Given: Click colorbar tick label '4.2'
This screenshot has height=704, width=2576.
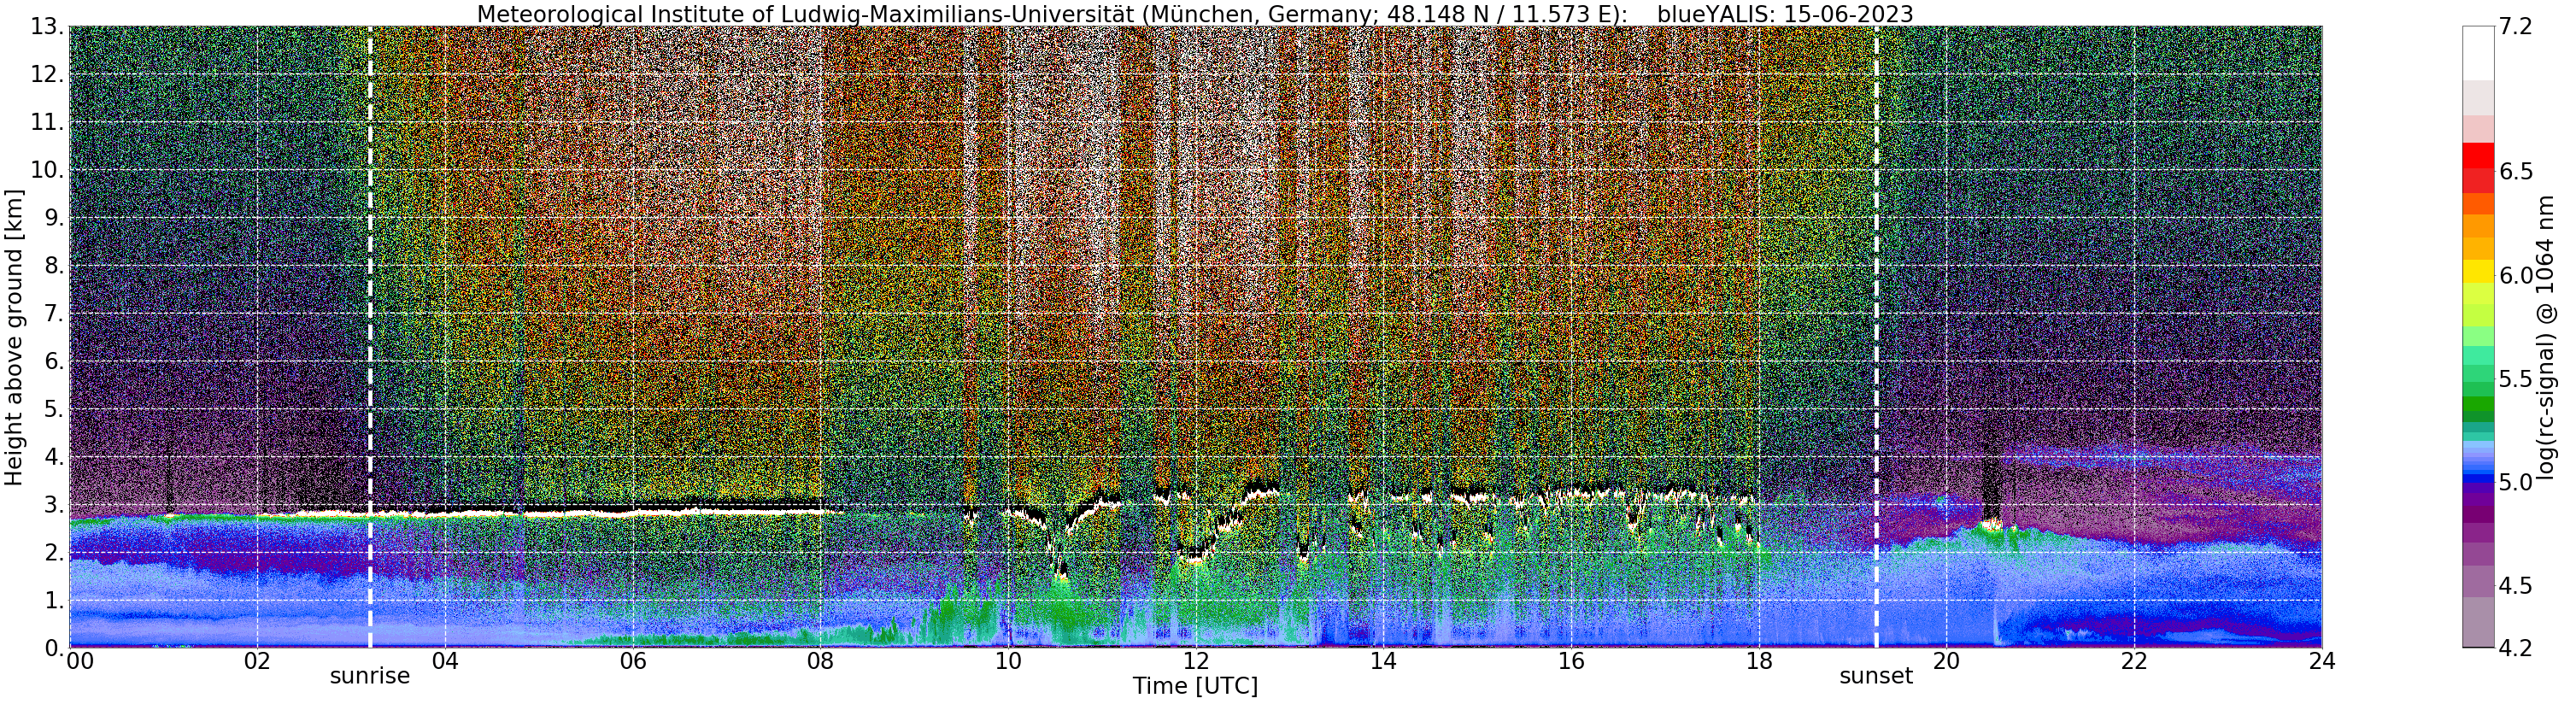Looking at the screenshot, I should (2515, 648).
